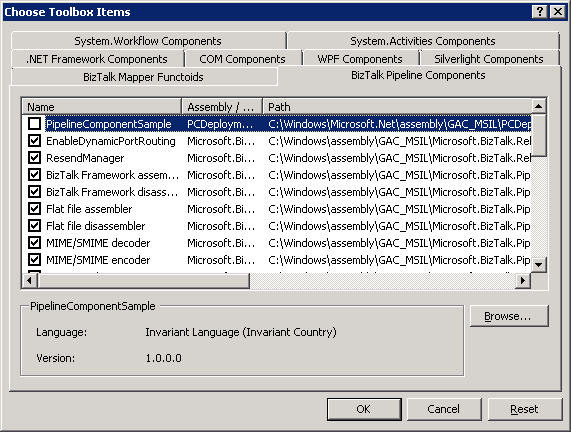The image size is (571, 432).
Task: Open the WPF Components tab
Action: click(360, 59)
